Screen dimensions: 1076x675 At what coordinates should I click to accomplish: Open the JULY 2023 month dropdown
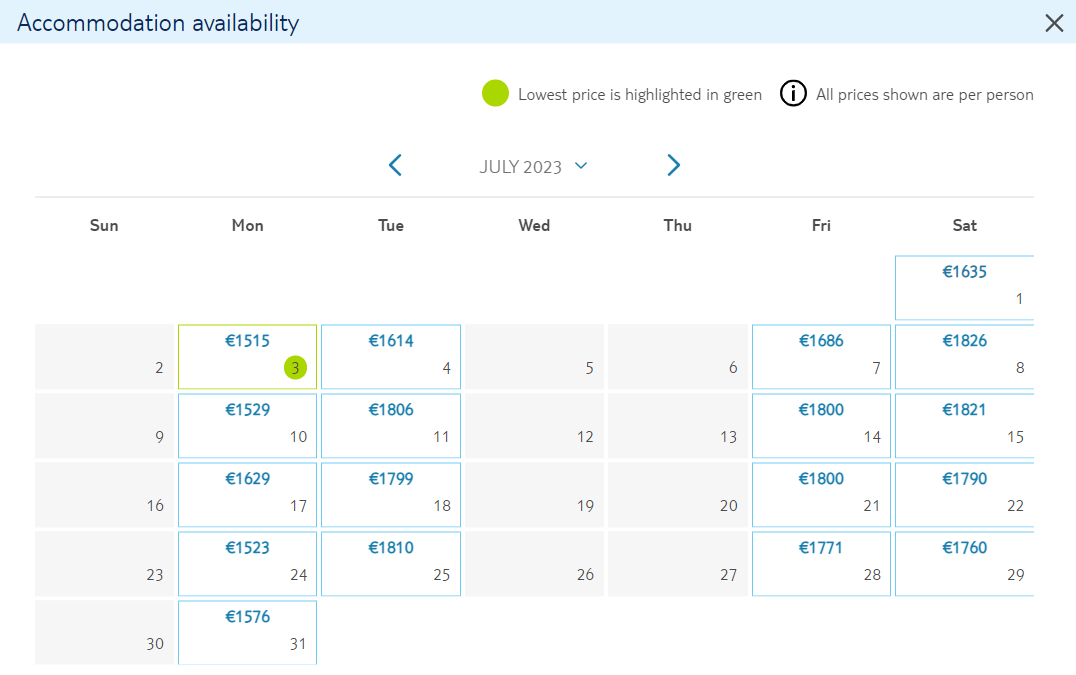[x=533, y=167]
